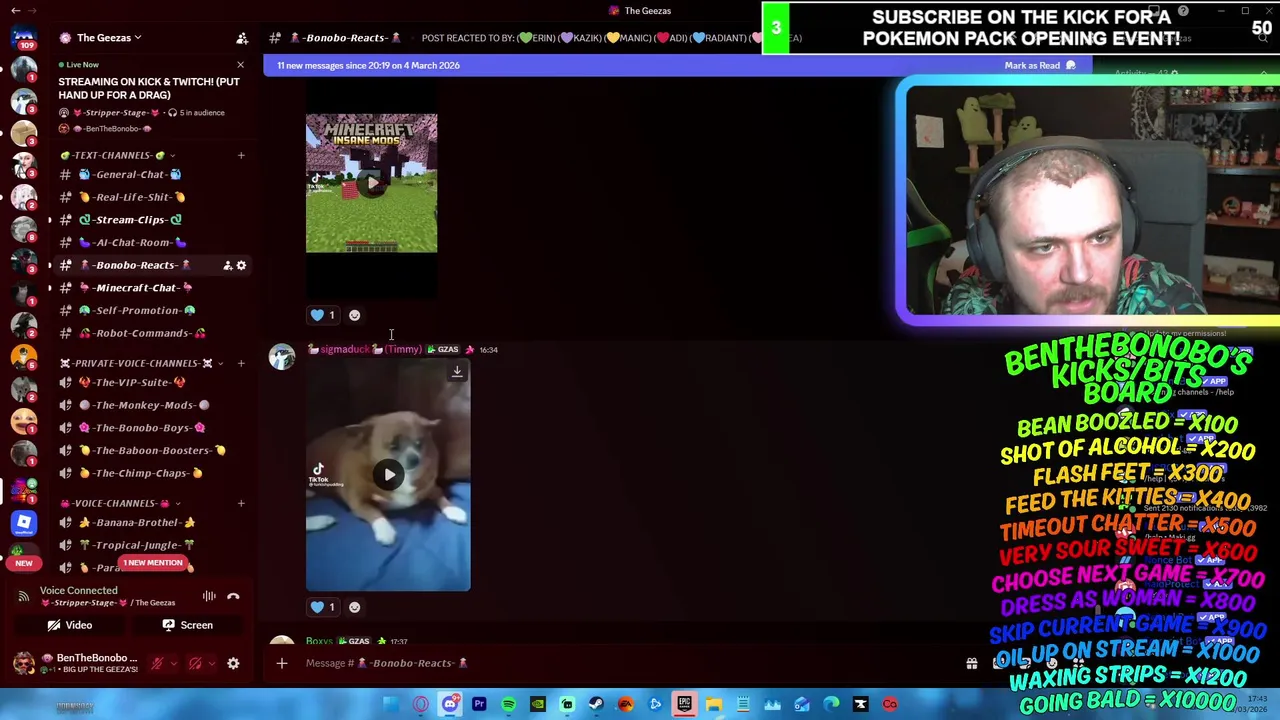Expand threads arrow beside Minecraft-Chat channel

(50, 288)
